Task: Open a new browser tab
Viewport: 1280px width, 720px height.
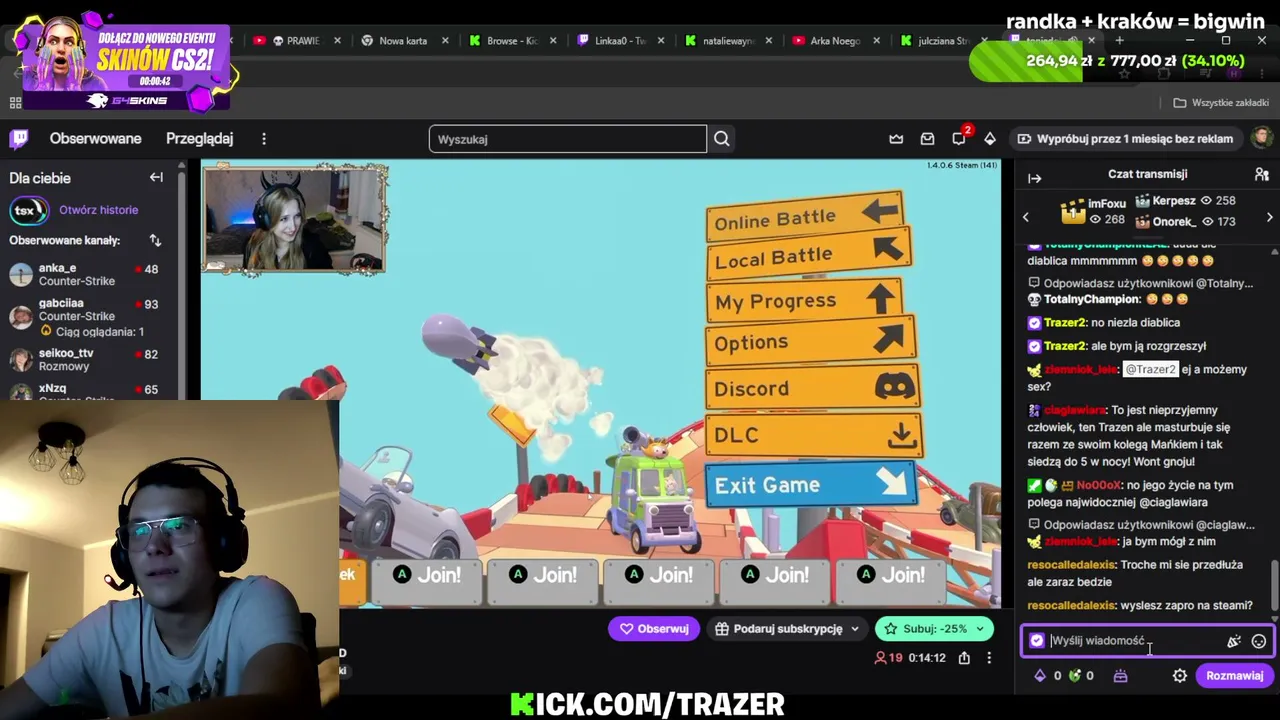Action: coord(1119,40)
